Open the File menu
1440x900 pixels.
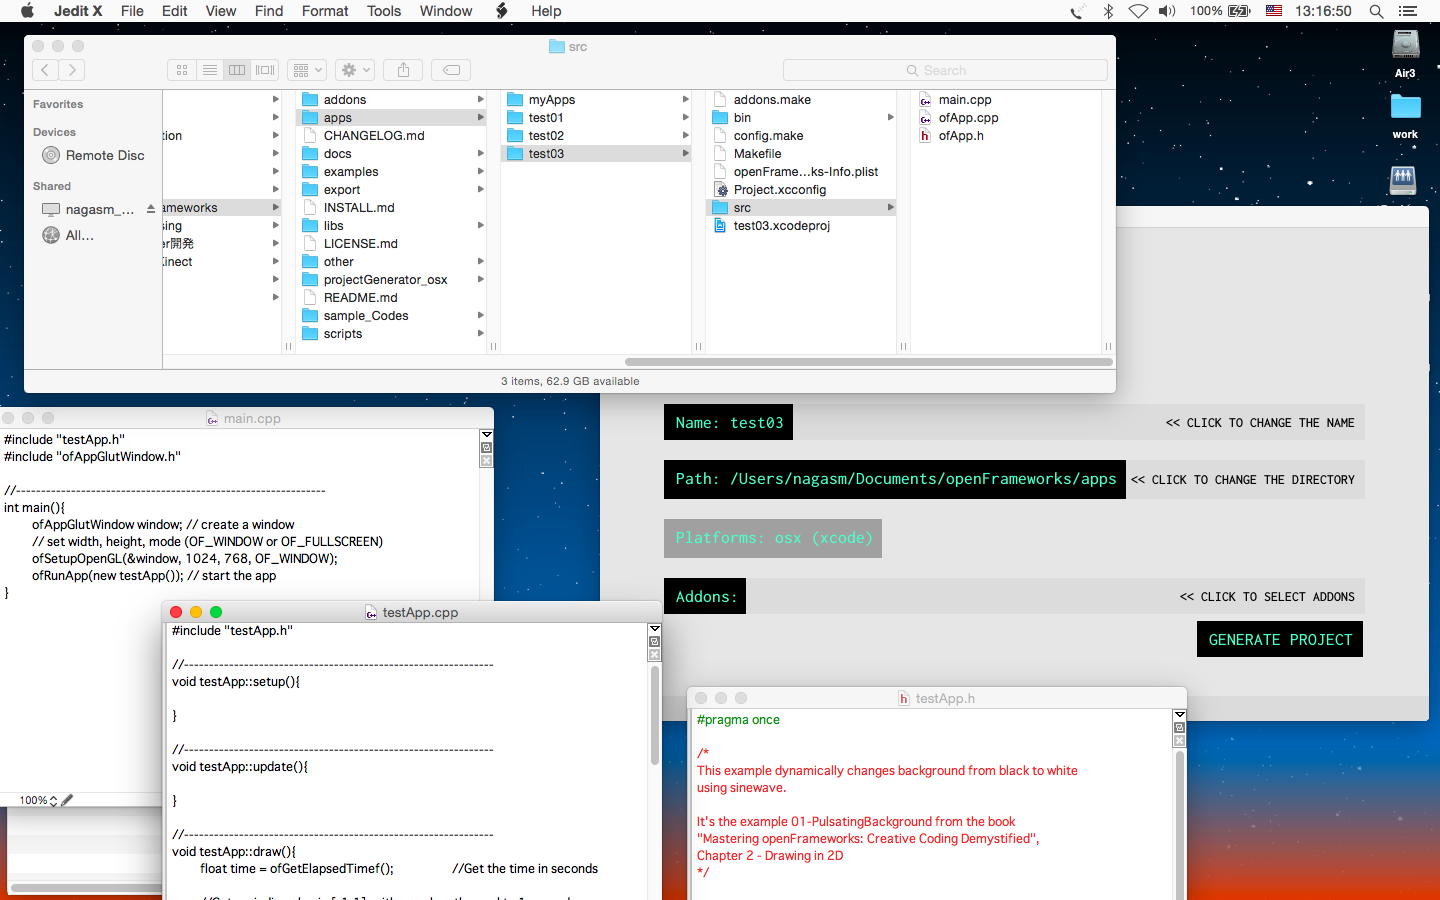[x=132, y=11]
